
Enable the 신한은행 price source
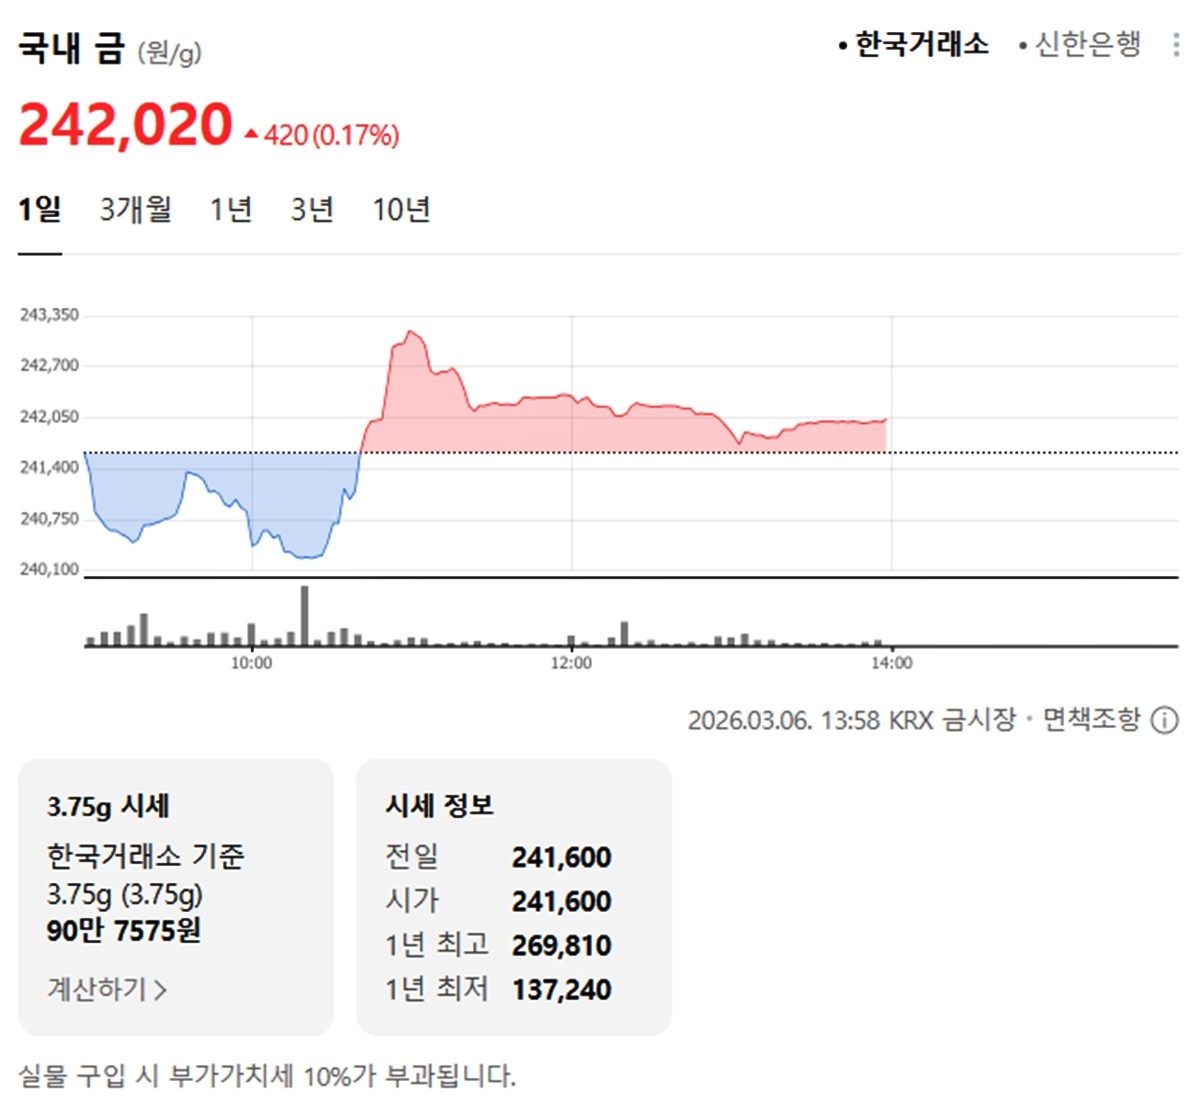[x=1085, y=45]
